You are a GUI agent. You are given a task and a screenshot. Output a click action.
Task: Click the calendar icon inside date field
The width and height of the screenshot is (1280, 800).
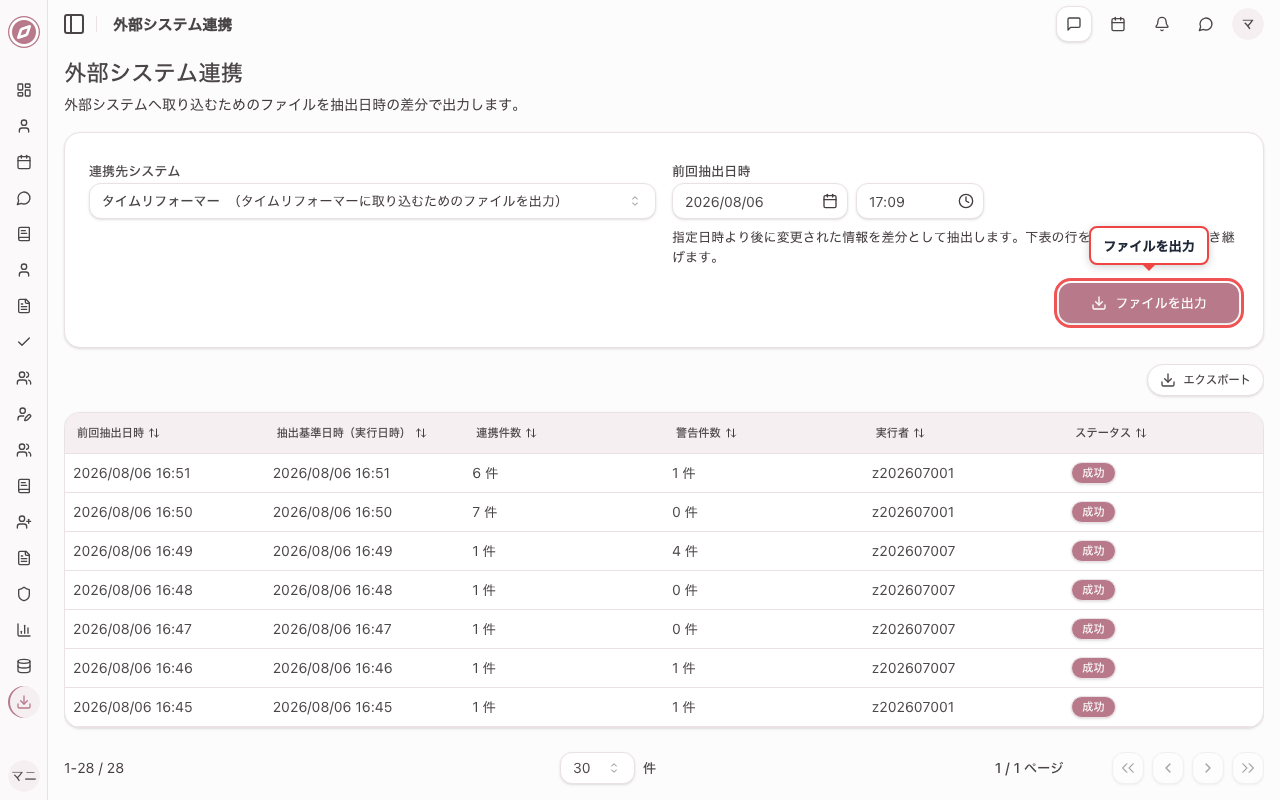[x=830, y=201]
